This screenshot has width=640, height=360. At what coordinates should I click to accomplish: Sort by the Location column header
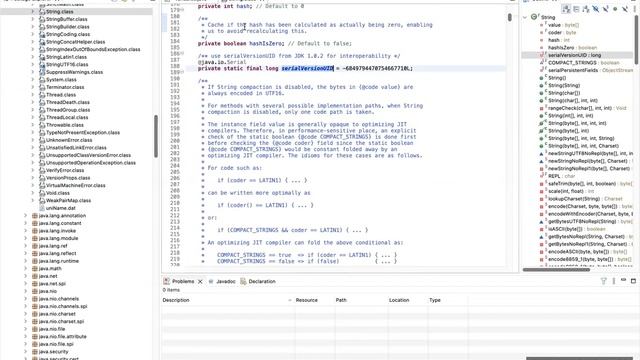407,300
